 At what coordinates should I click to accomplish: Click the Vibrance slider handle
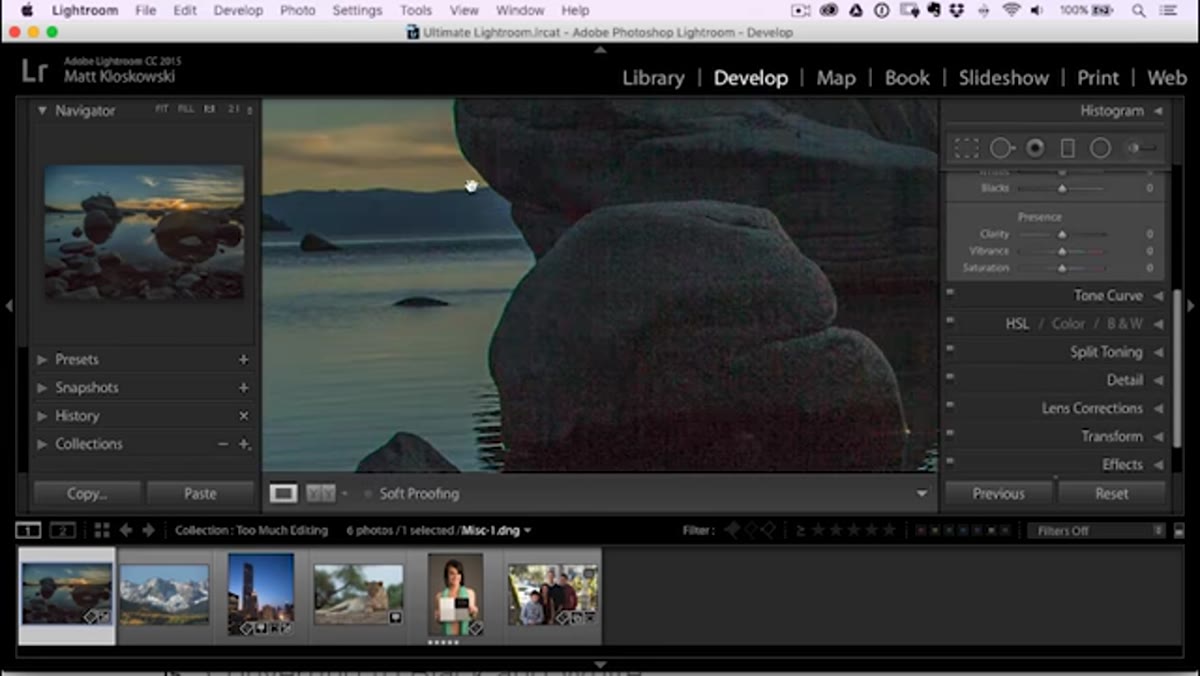(1062, 251)
